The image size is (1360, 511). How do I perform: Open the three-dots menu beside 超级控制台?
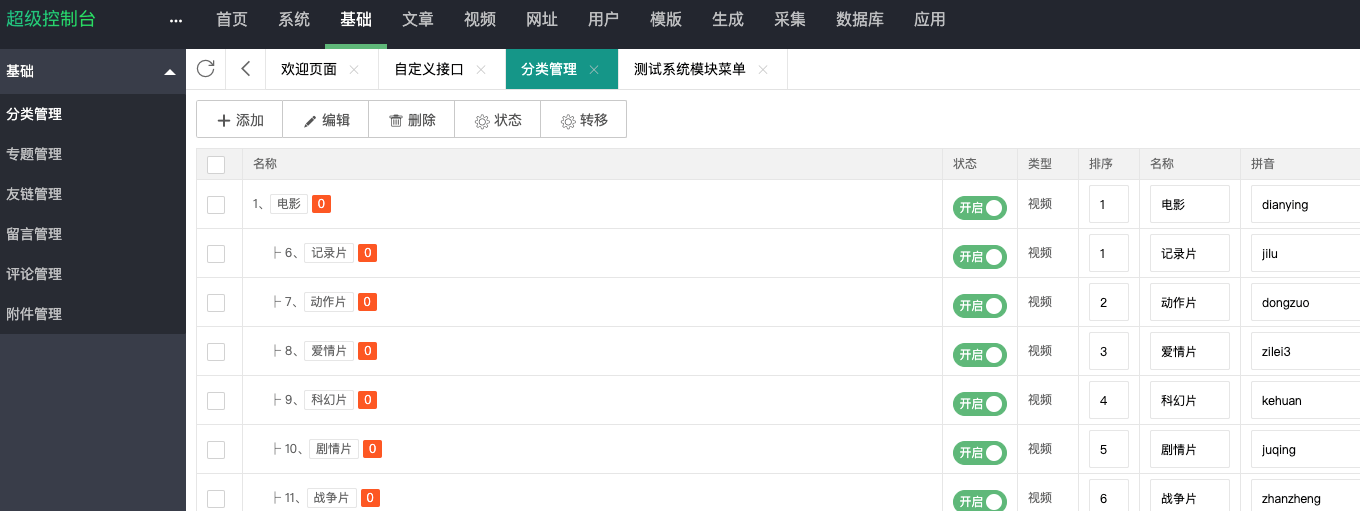tap(176, 20)
